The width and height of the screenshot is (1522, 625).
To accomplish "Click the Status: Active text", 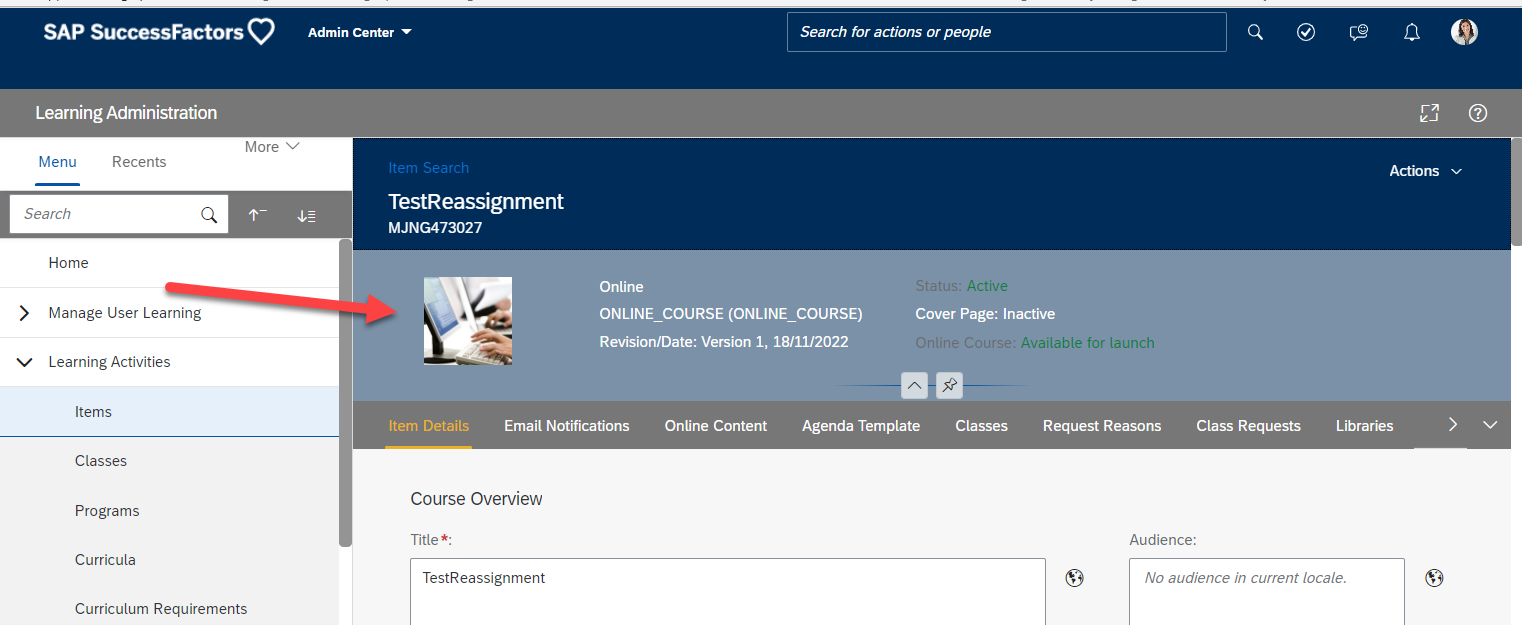I will pos(961,286).
